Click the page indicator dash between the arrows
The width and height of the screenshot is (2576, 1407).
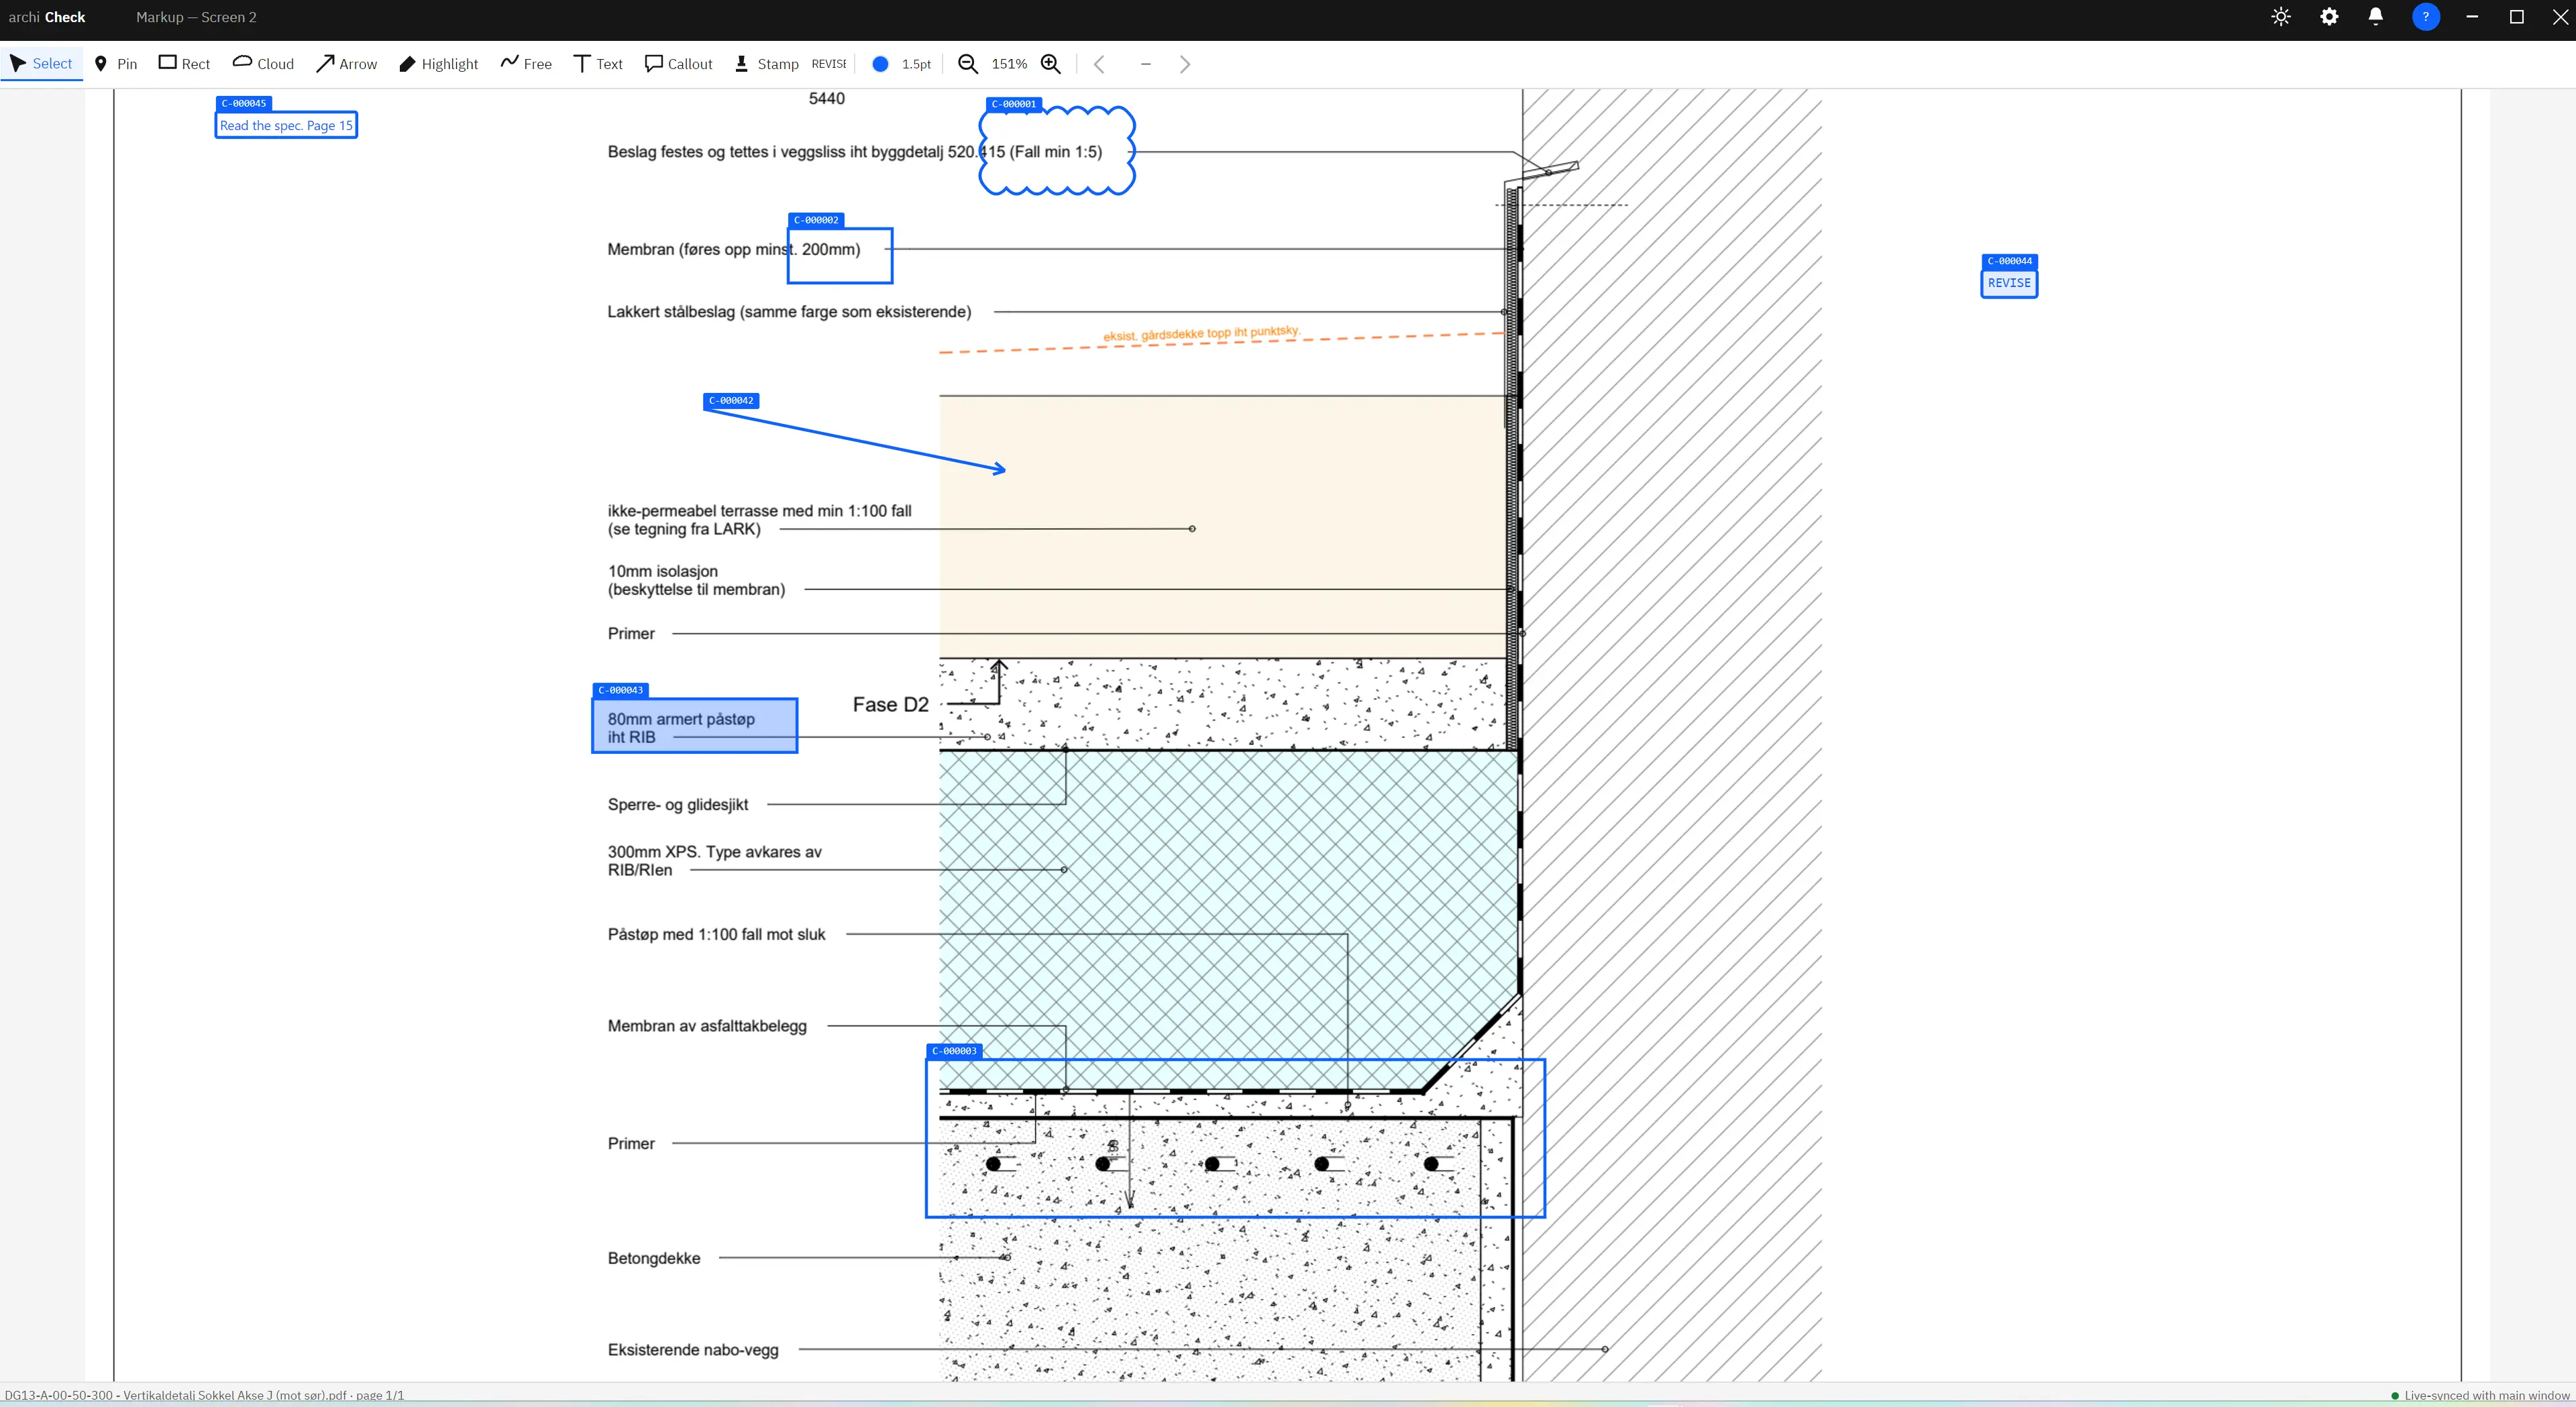coord(1146,64)
